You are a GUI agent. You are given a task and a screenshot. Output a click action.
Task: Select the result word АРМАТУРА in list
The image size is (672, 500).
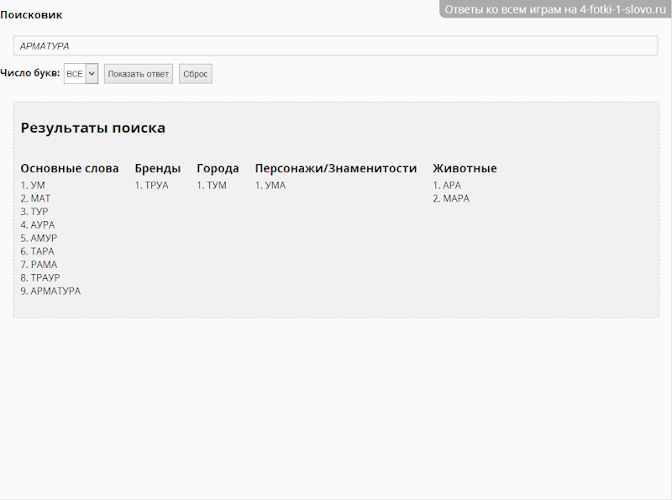[56, 291]
